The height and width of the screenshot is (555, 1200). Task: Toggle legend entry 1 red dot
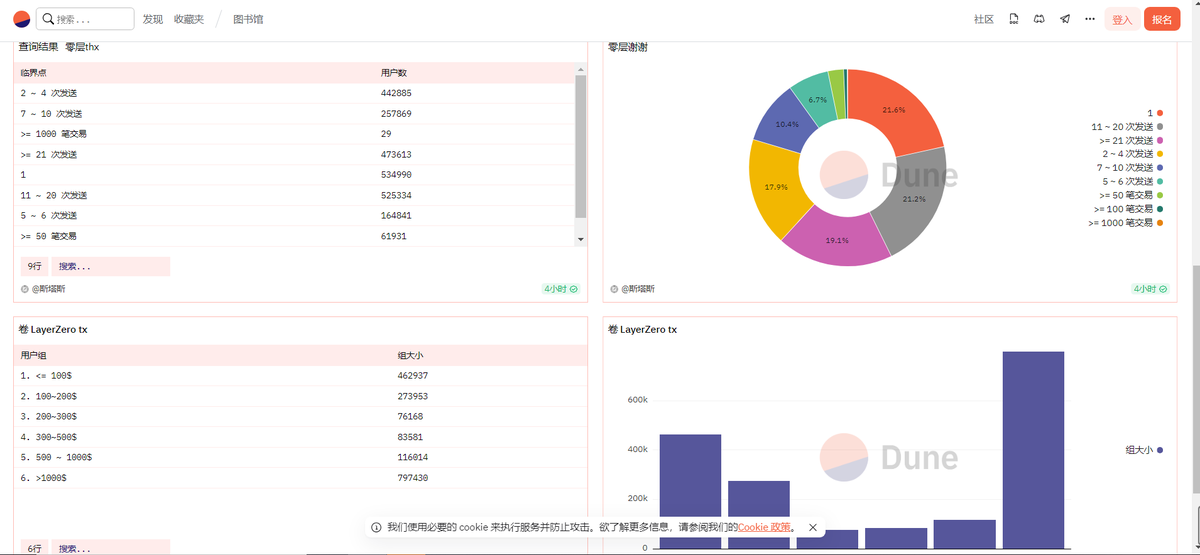tap(1155, 113)
